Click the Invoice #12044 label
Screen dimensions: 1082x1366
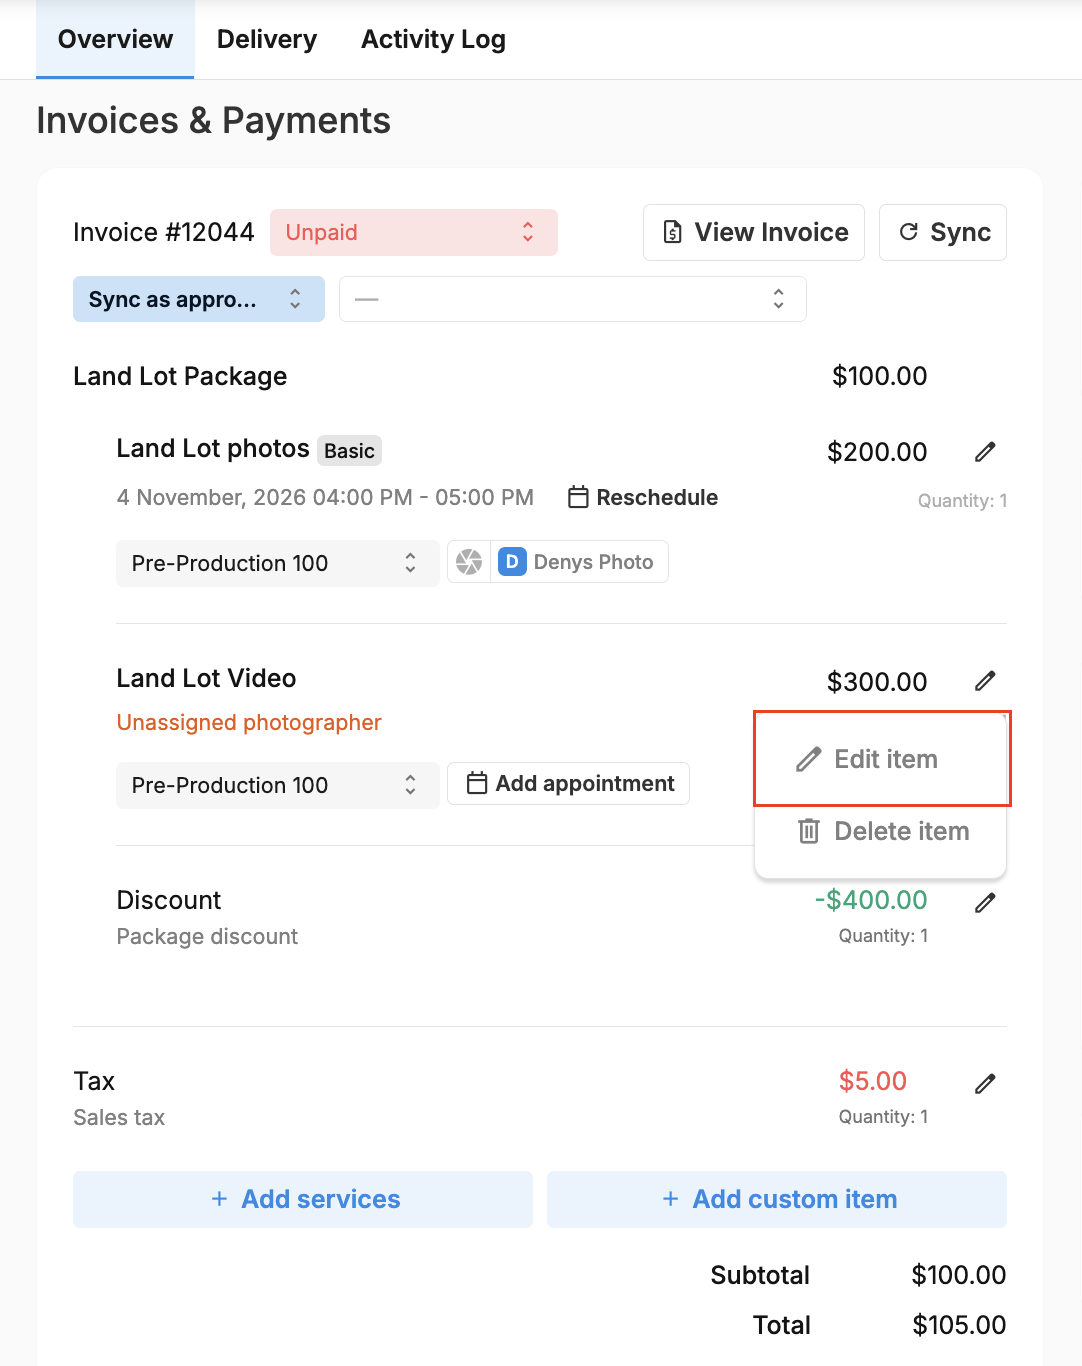click(164, 232)
